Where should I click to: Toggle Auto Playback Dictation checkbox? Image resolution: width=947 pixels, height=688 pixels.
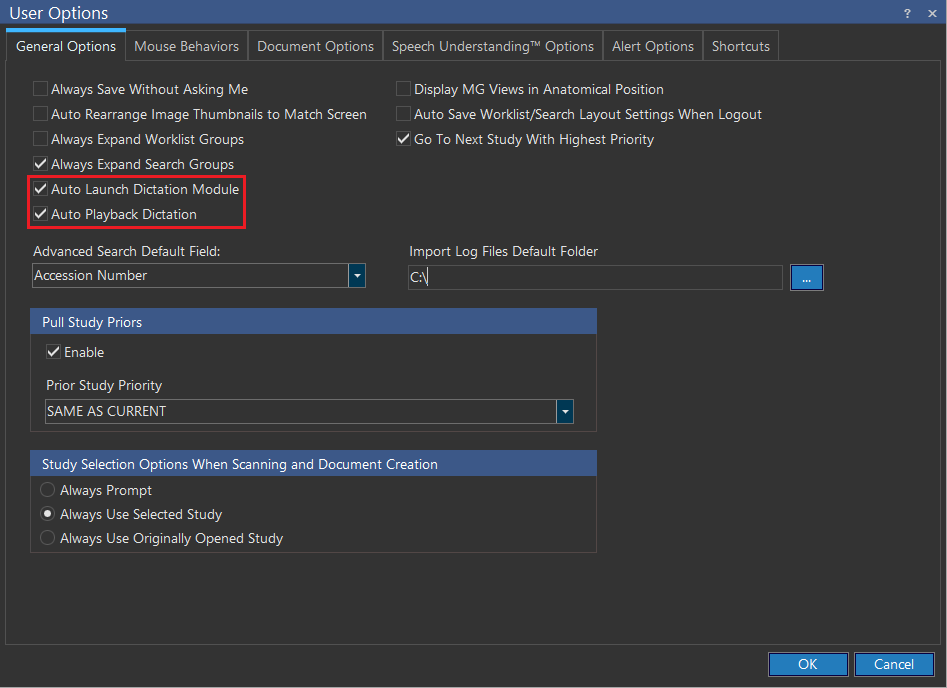[41, 214]
